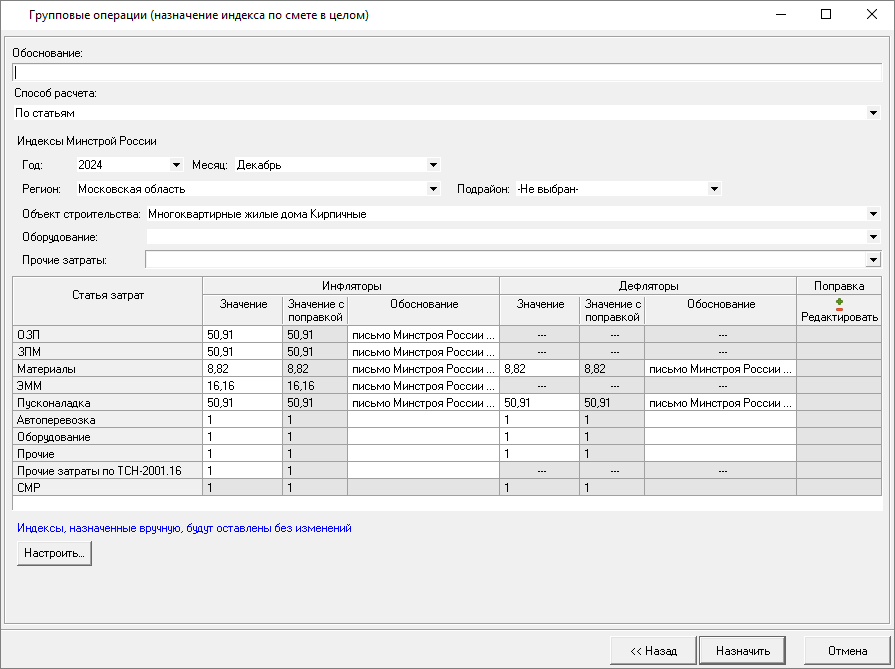Open Объект строительства dropdown list
This screenshot has height=669, width=895.
tap(873, 214)
